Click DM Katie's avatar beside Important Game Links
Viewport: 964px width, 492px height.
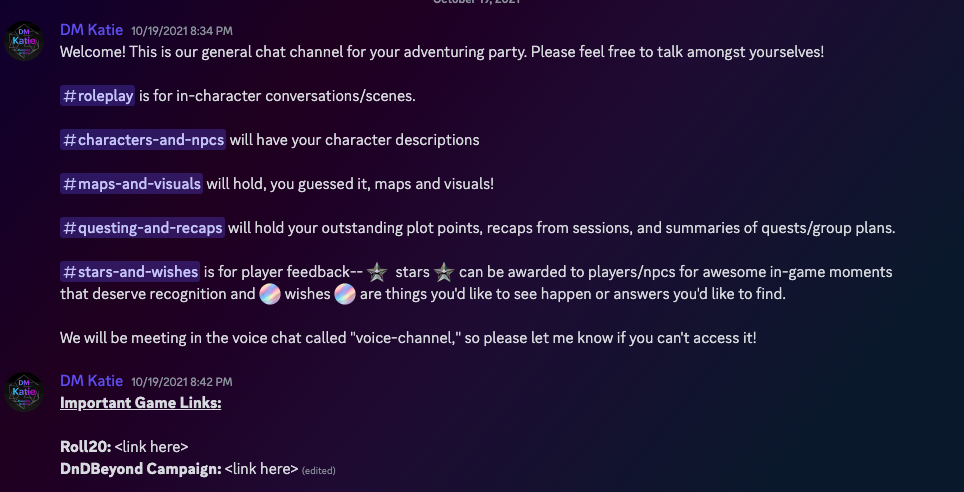coord(24,391)
